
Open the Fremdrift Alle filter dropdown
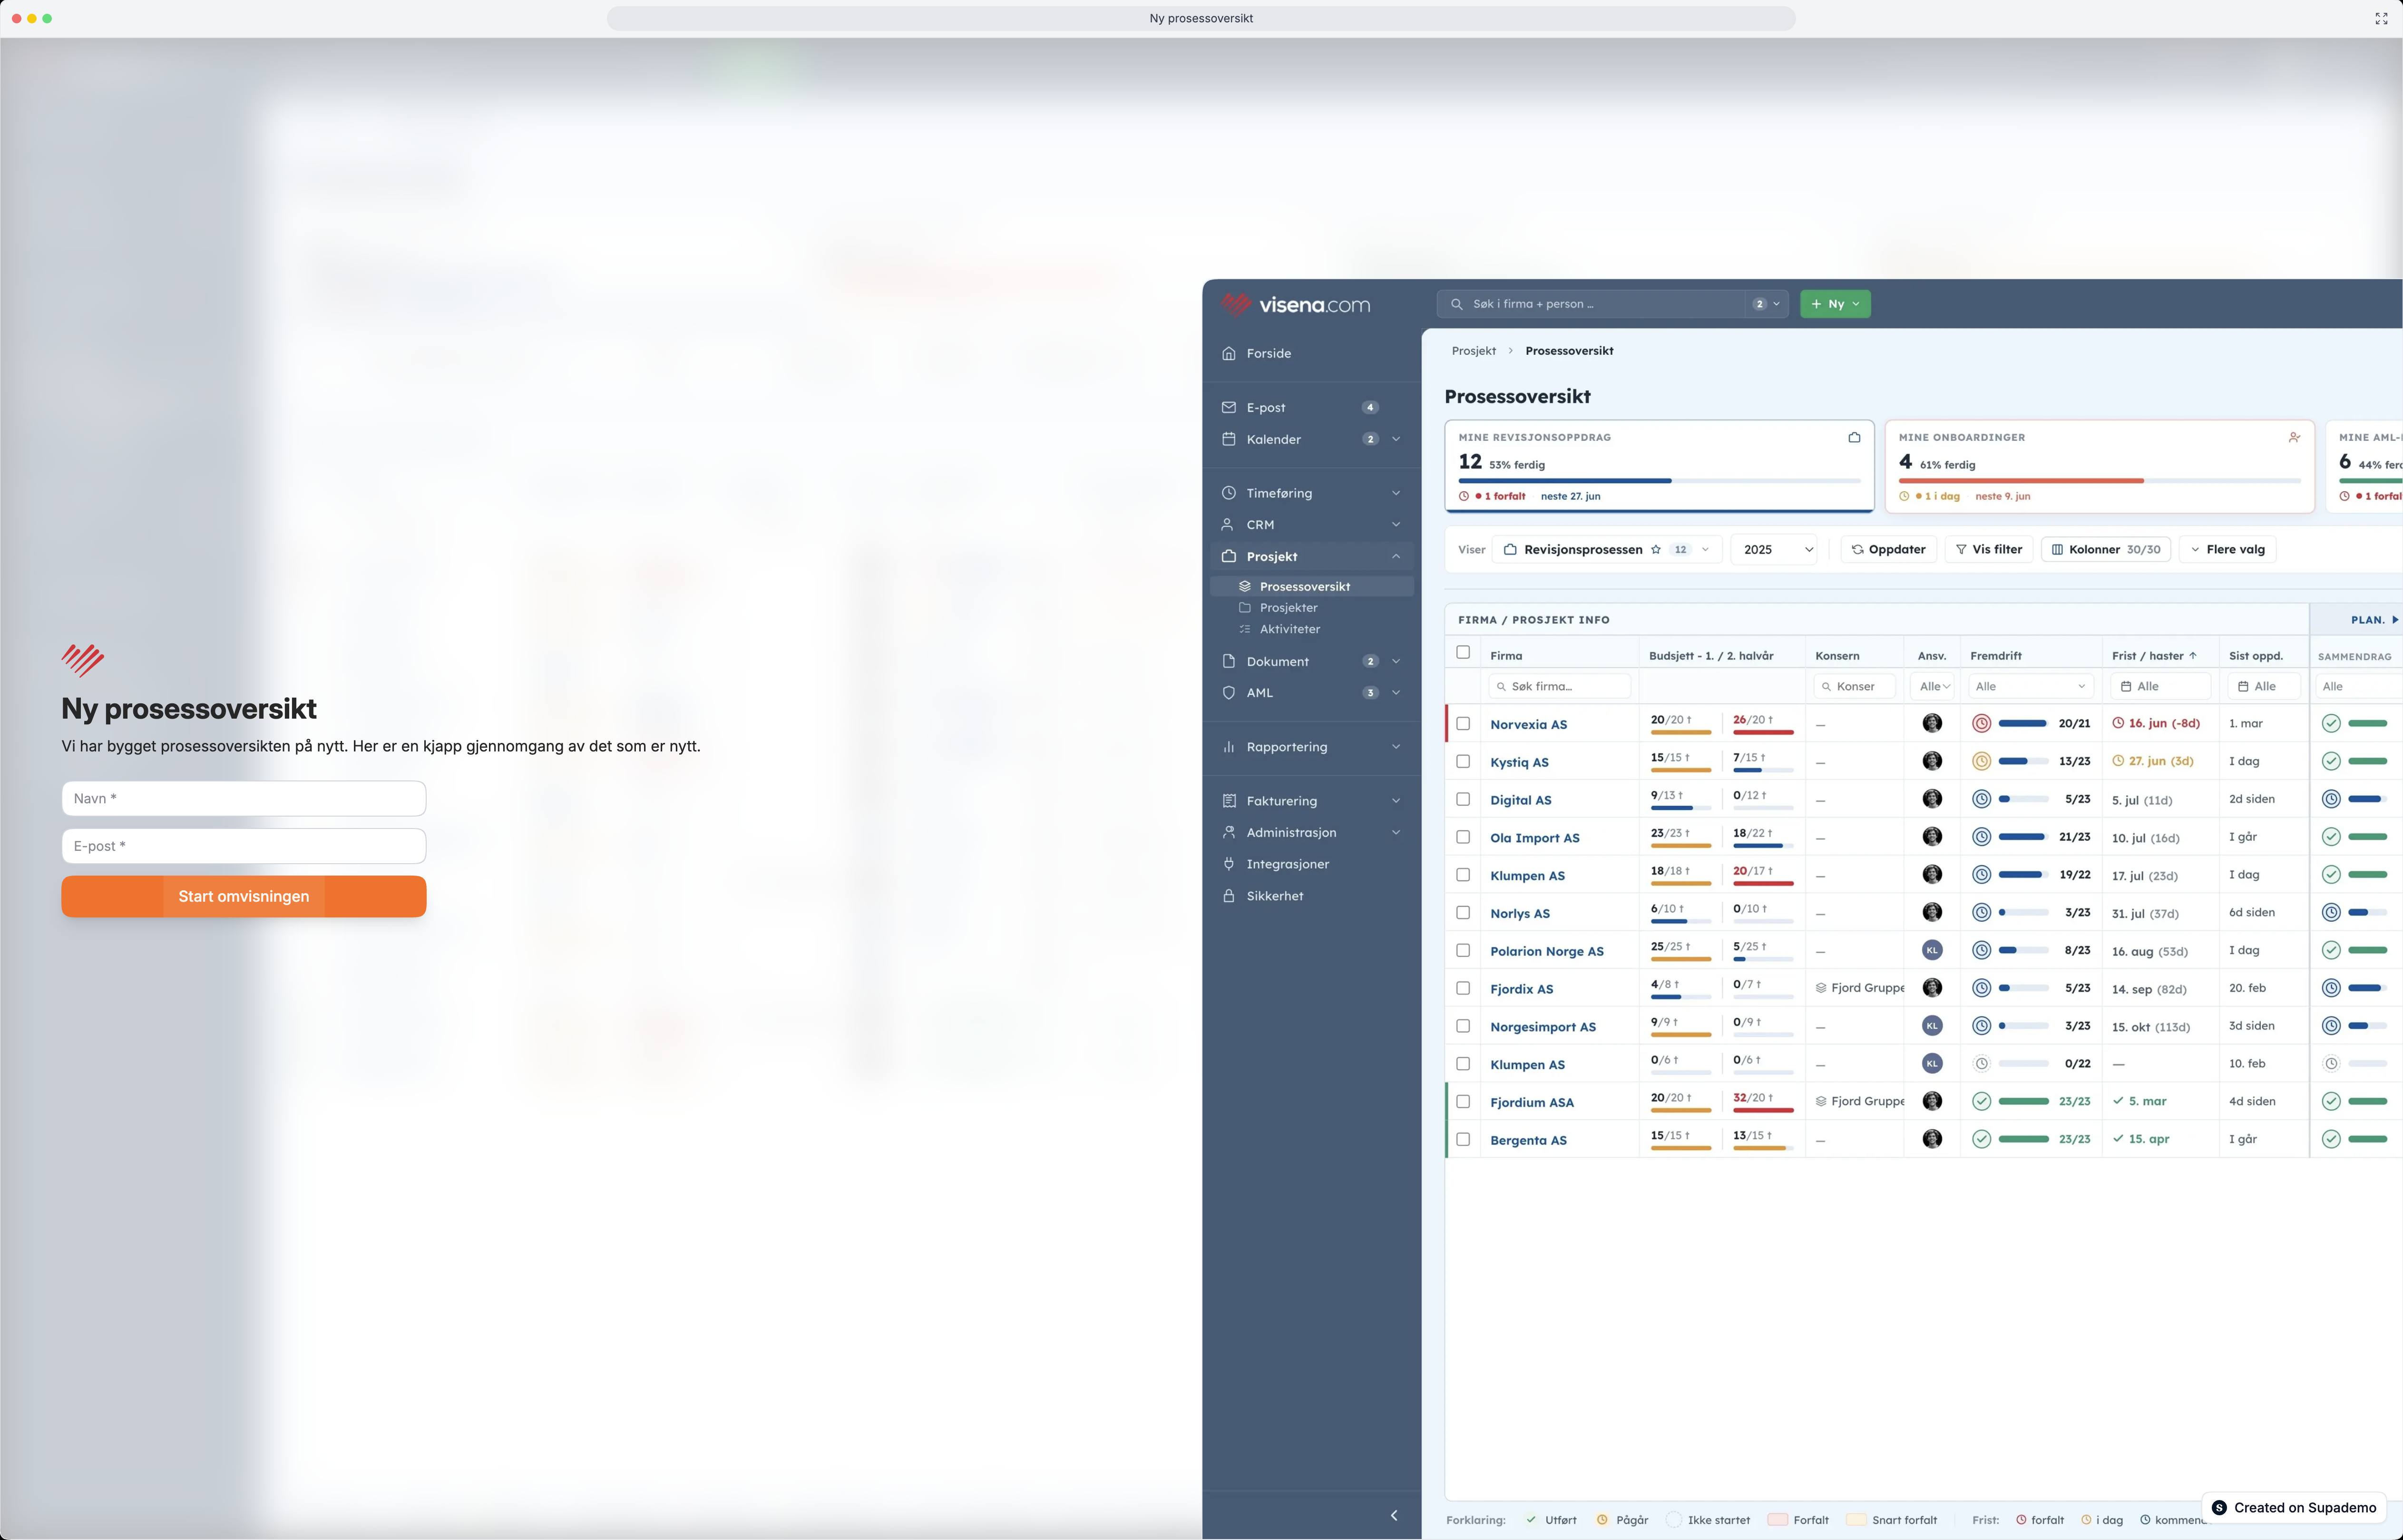coord(2031,686)
